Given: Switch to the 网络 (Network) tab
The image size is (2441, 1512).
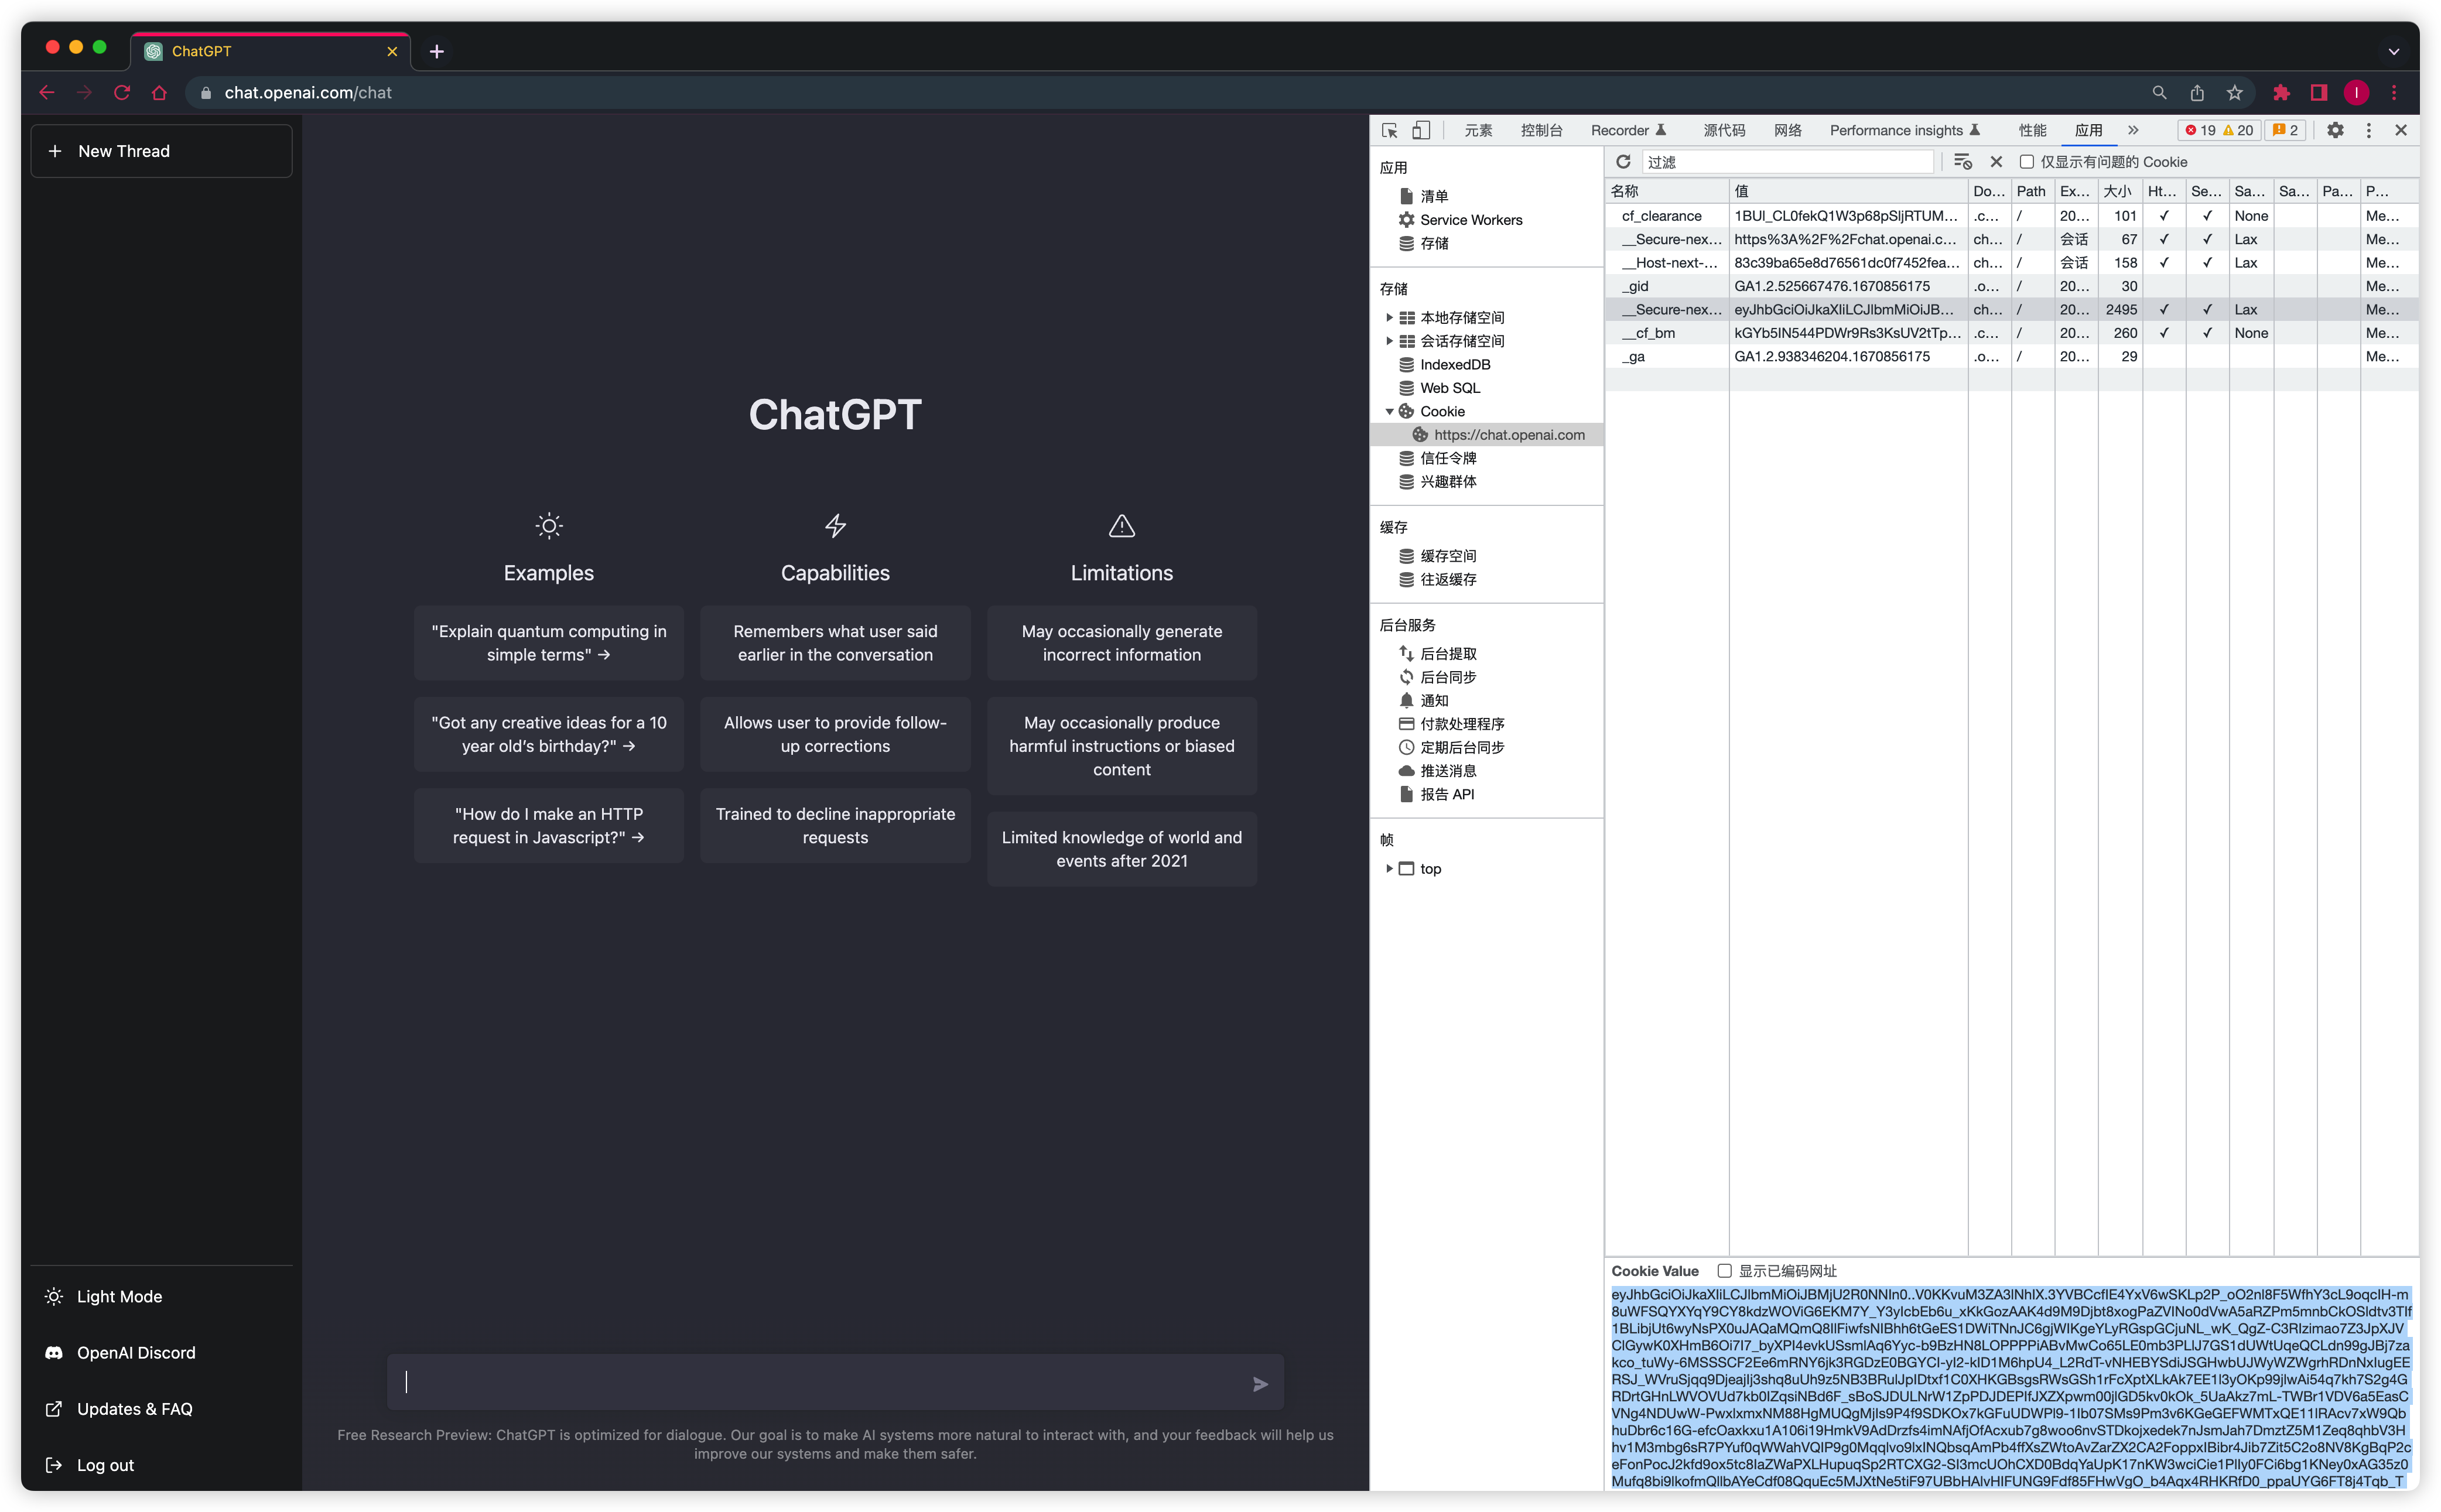Looking at the screenshot, I should pyautogui.click(x=1787, y=130).
